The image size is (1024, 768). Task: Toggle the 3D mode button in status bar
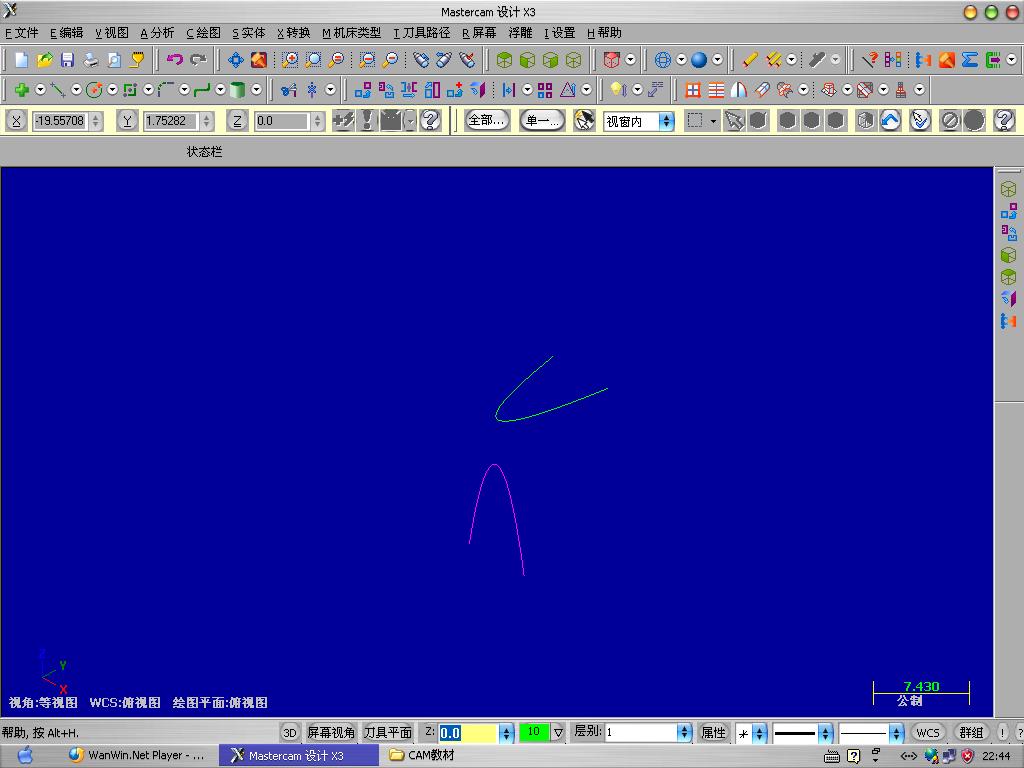tap(289, 733)
